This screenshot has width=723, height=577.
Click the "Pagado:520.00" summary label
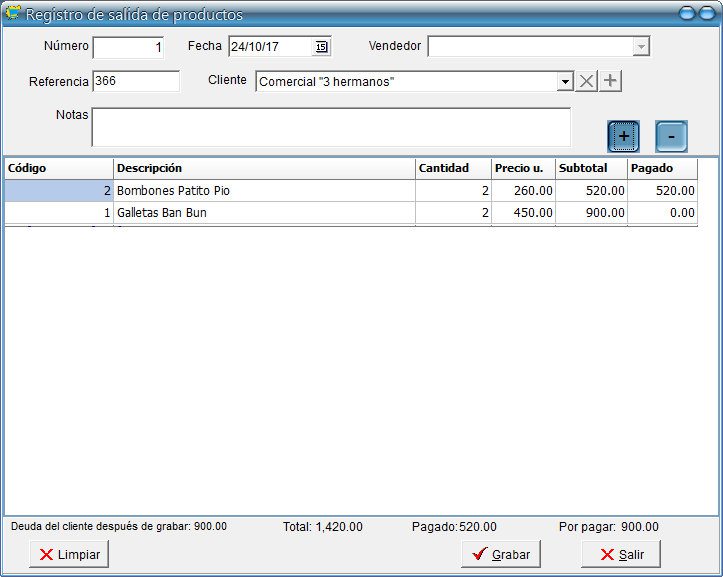click(454, 527)
